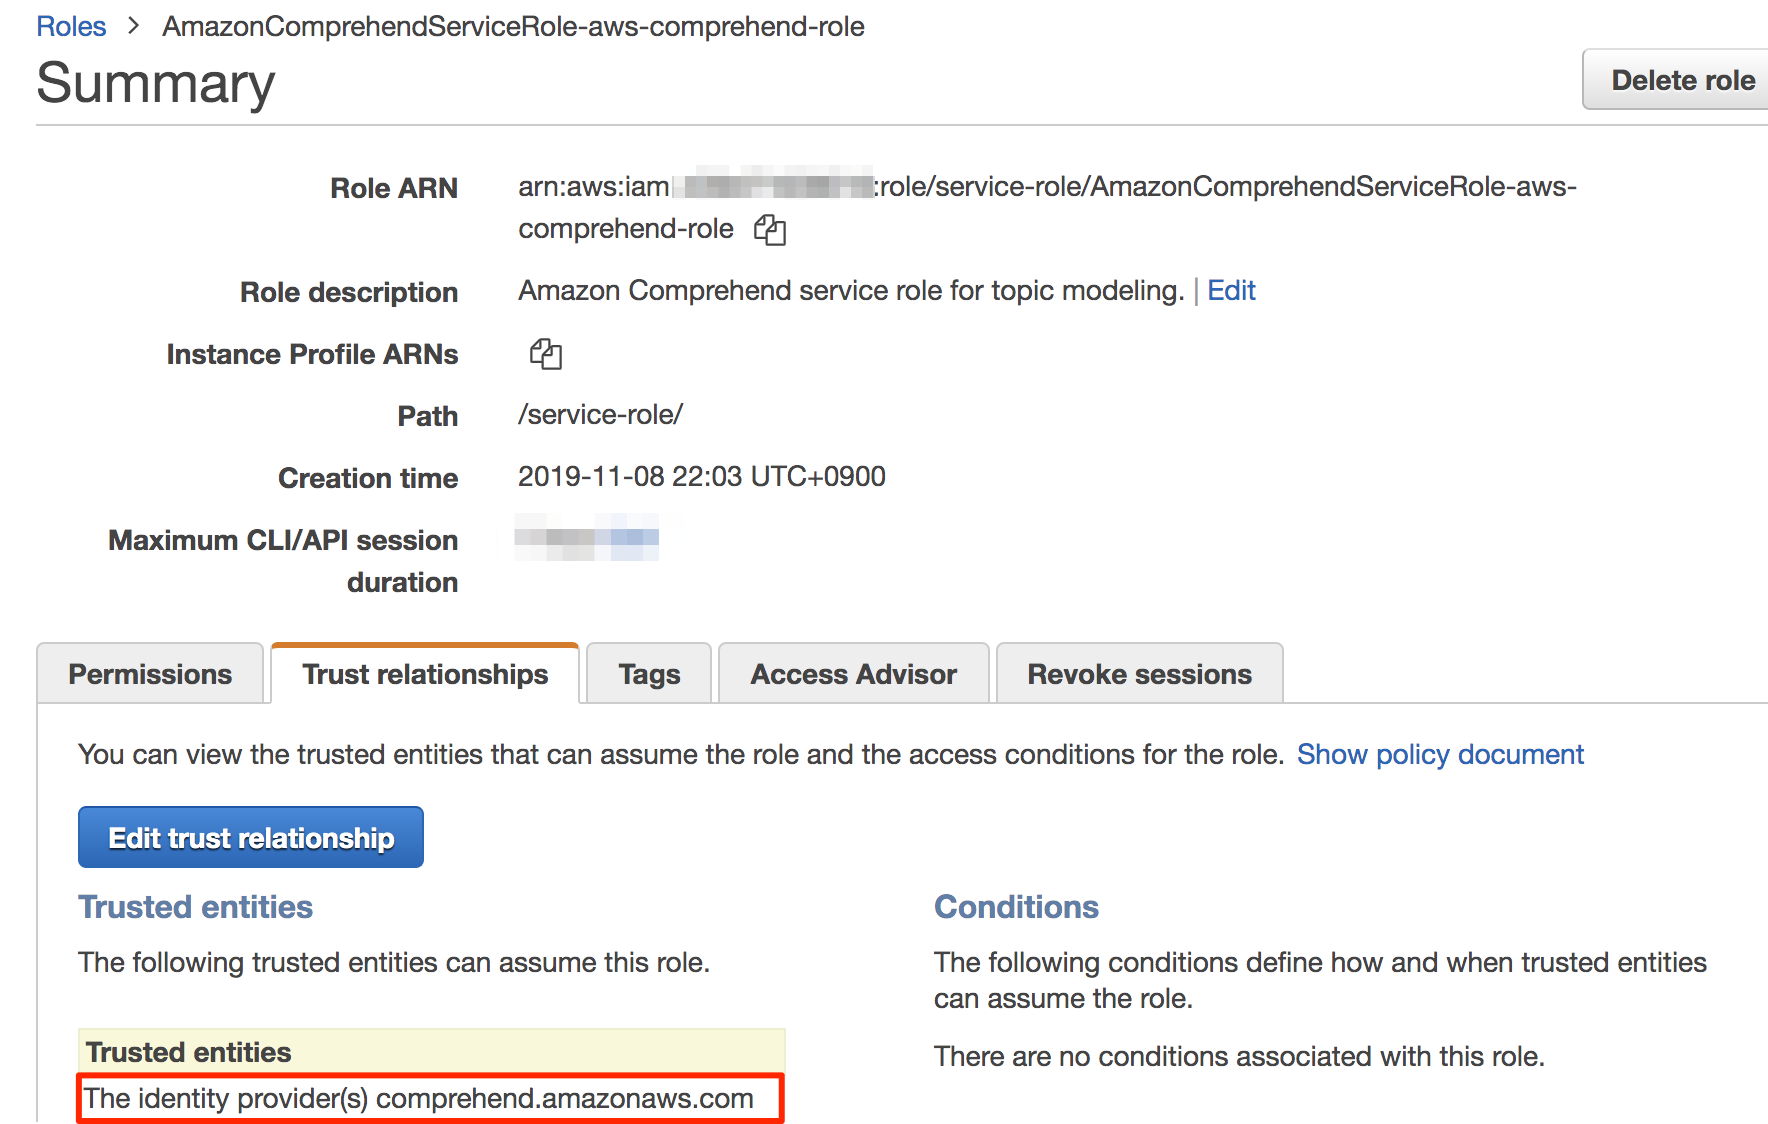
Task: Click the Trusted entities table header
Action: pyautogui.click(x=431, y=1052)
